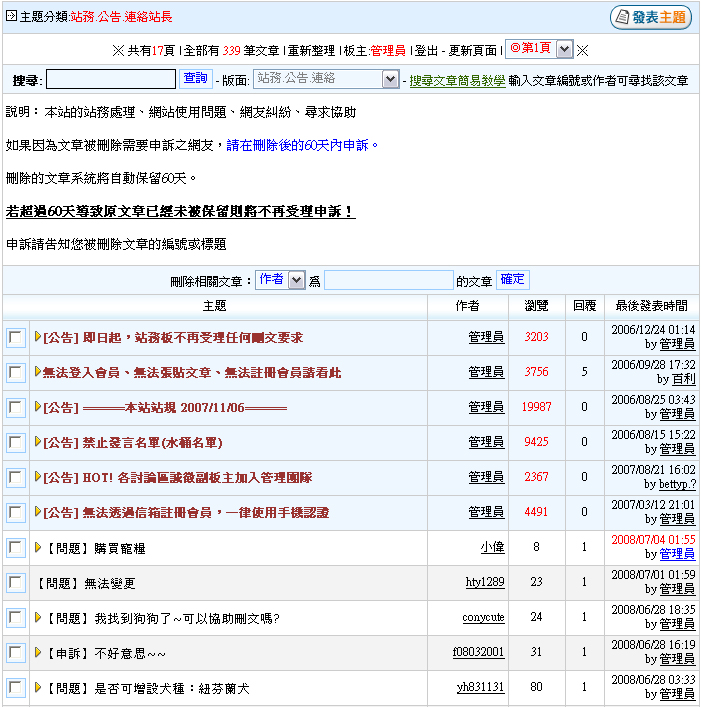Tick the checkbox for 即日起 announcement row
This screenshot has height=707, width=701.
(x=16, y=338)
